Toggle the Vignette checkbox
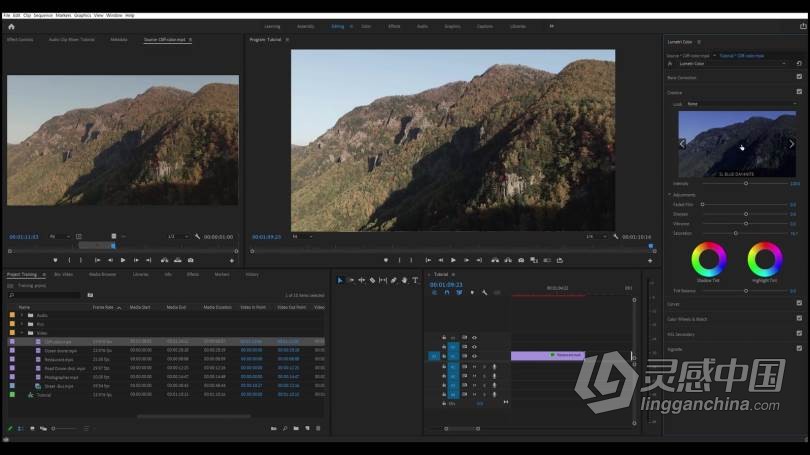Viewport: 810px width, 455px height. click(799, 349)
